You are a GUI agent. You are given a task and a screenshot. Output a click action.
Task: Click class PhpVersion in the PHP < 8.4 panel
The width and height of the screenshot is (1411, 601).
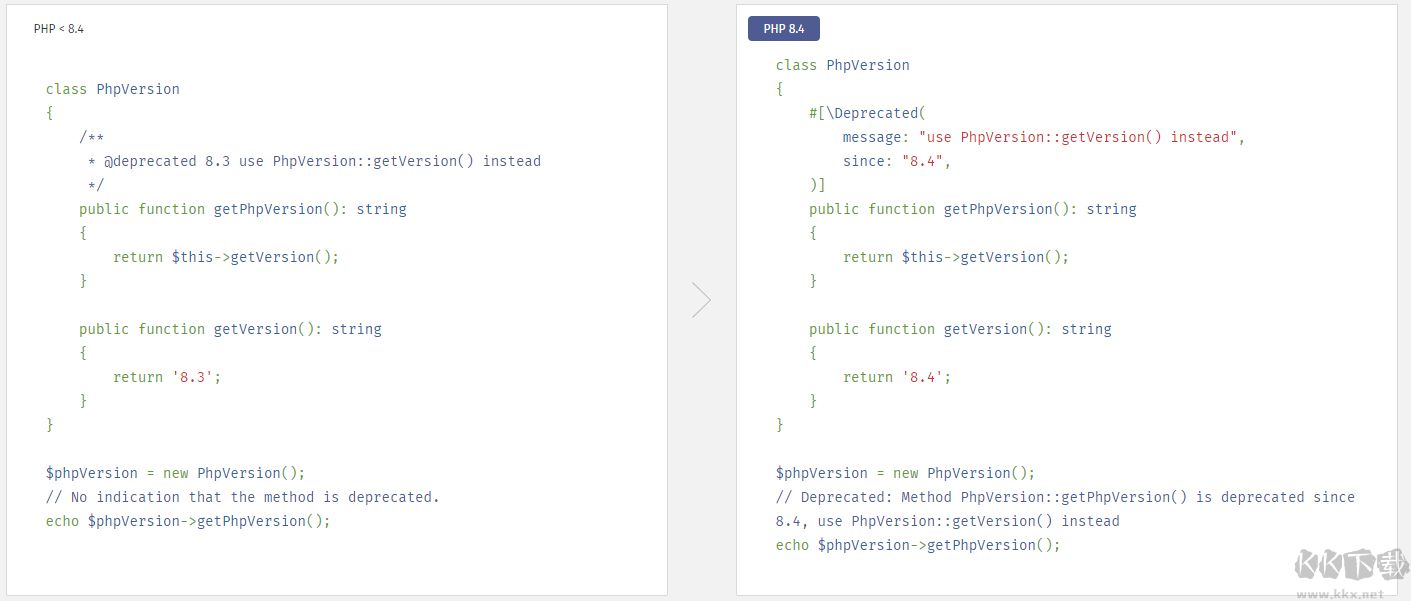coord(112,89)
